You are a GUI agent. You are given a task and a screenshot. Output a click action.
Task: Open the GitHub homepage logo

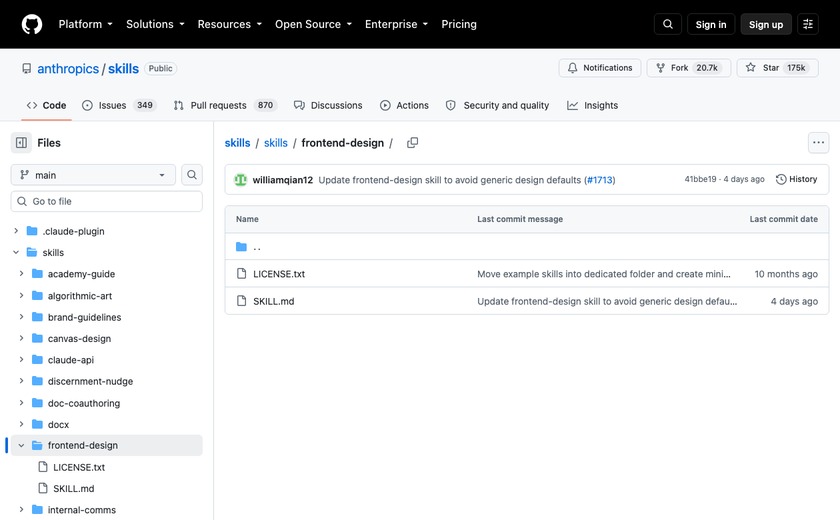[32, 24]
